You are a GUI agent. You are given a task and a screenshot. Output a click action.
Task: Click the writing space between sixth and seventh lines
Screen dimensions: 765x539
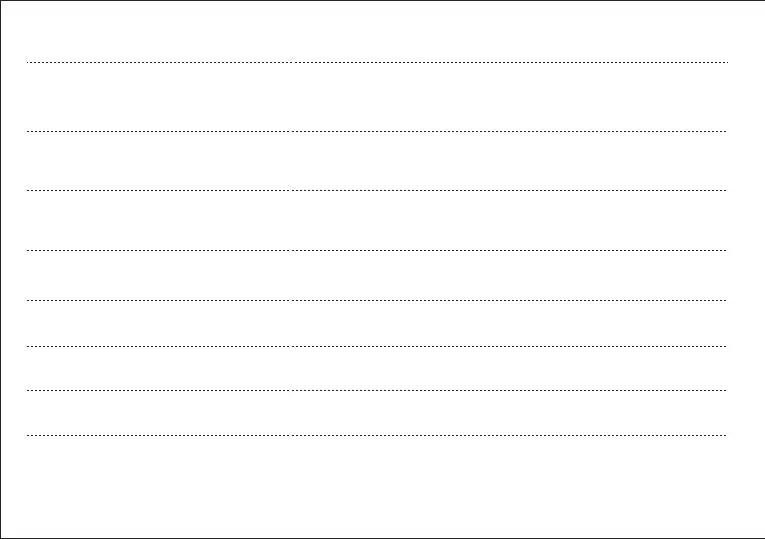coord(377,368)
